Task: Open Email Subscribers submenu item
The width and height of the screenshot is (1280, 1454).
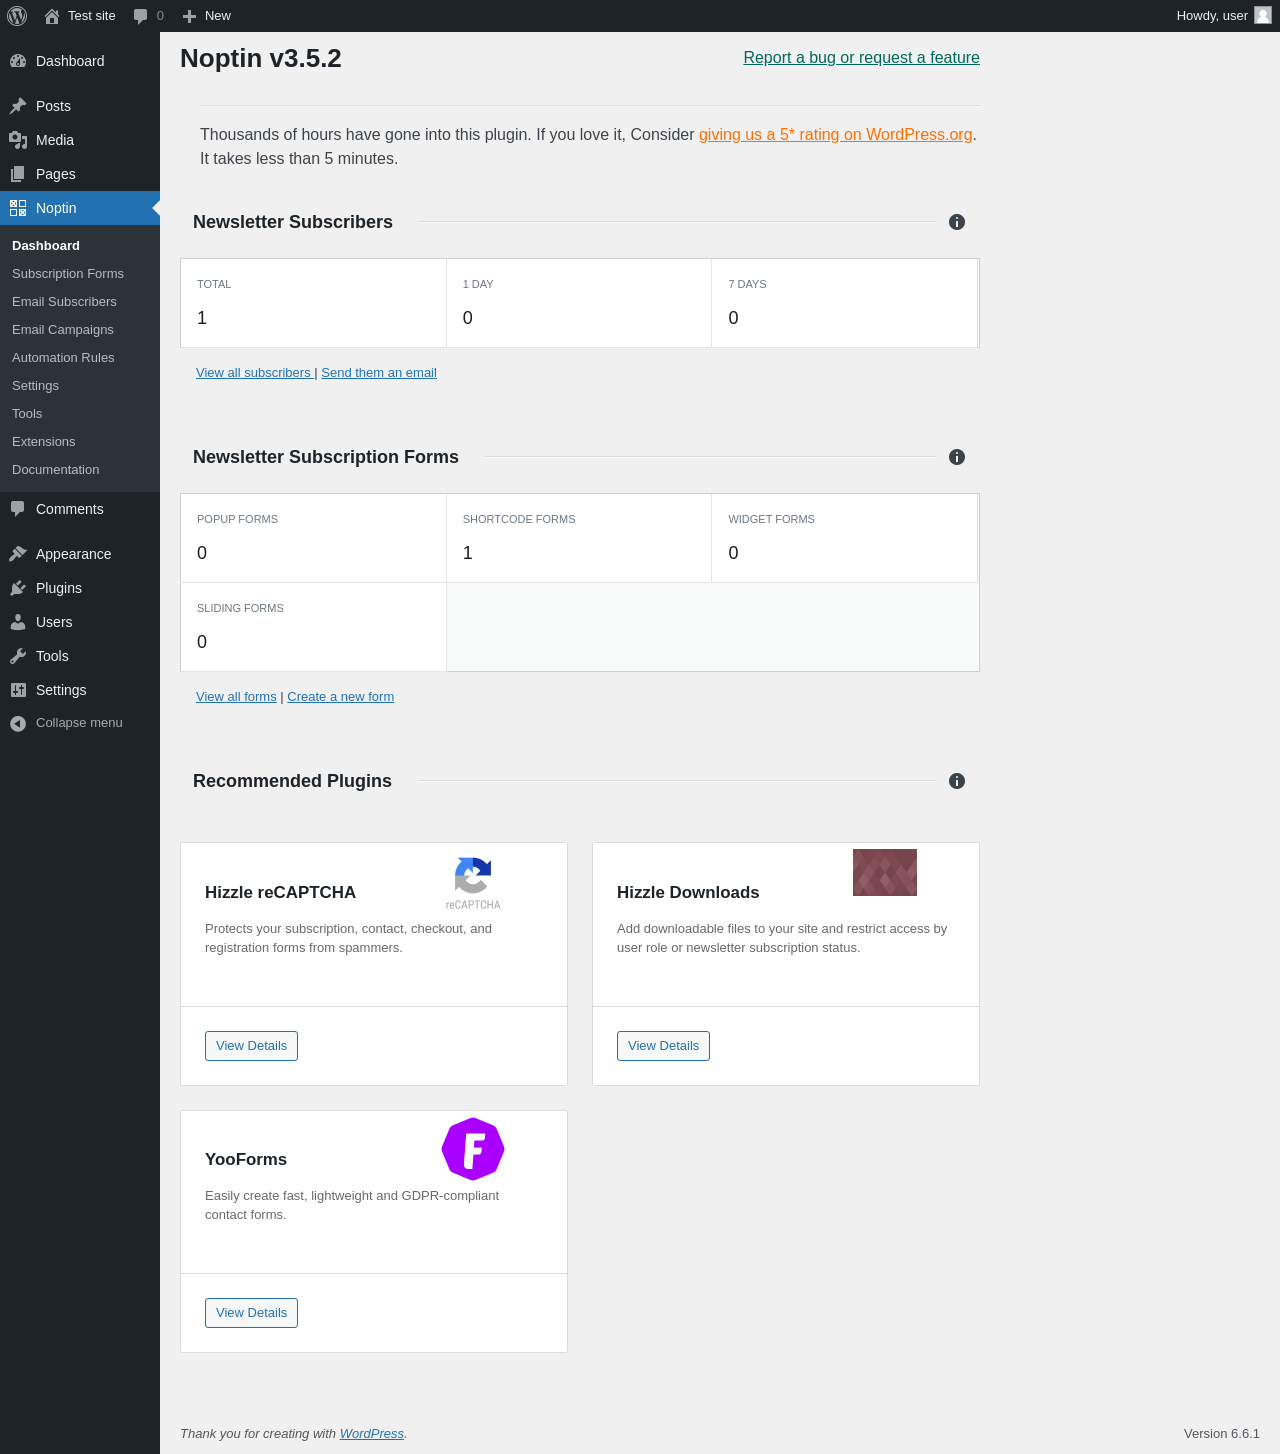Action: point(64,302)
